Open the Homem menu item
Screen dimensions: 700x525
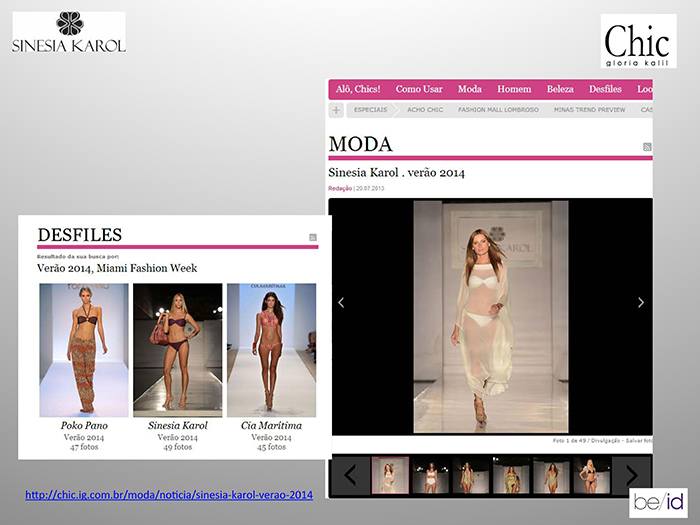click(x=514, y=89)
